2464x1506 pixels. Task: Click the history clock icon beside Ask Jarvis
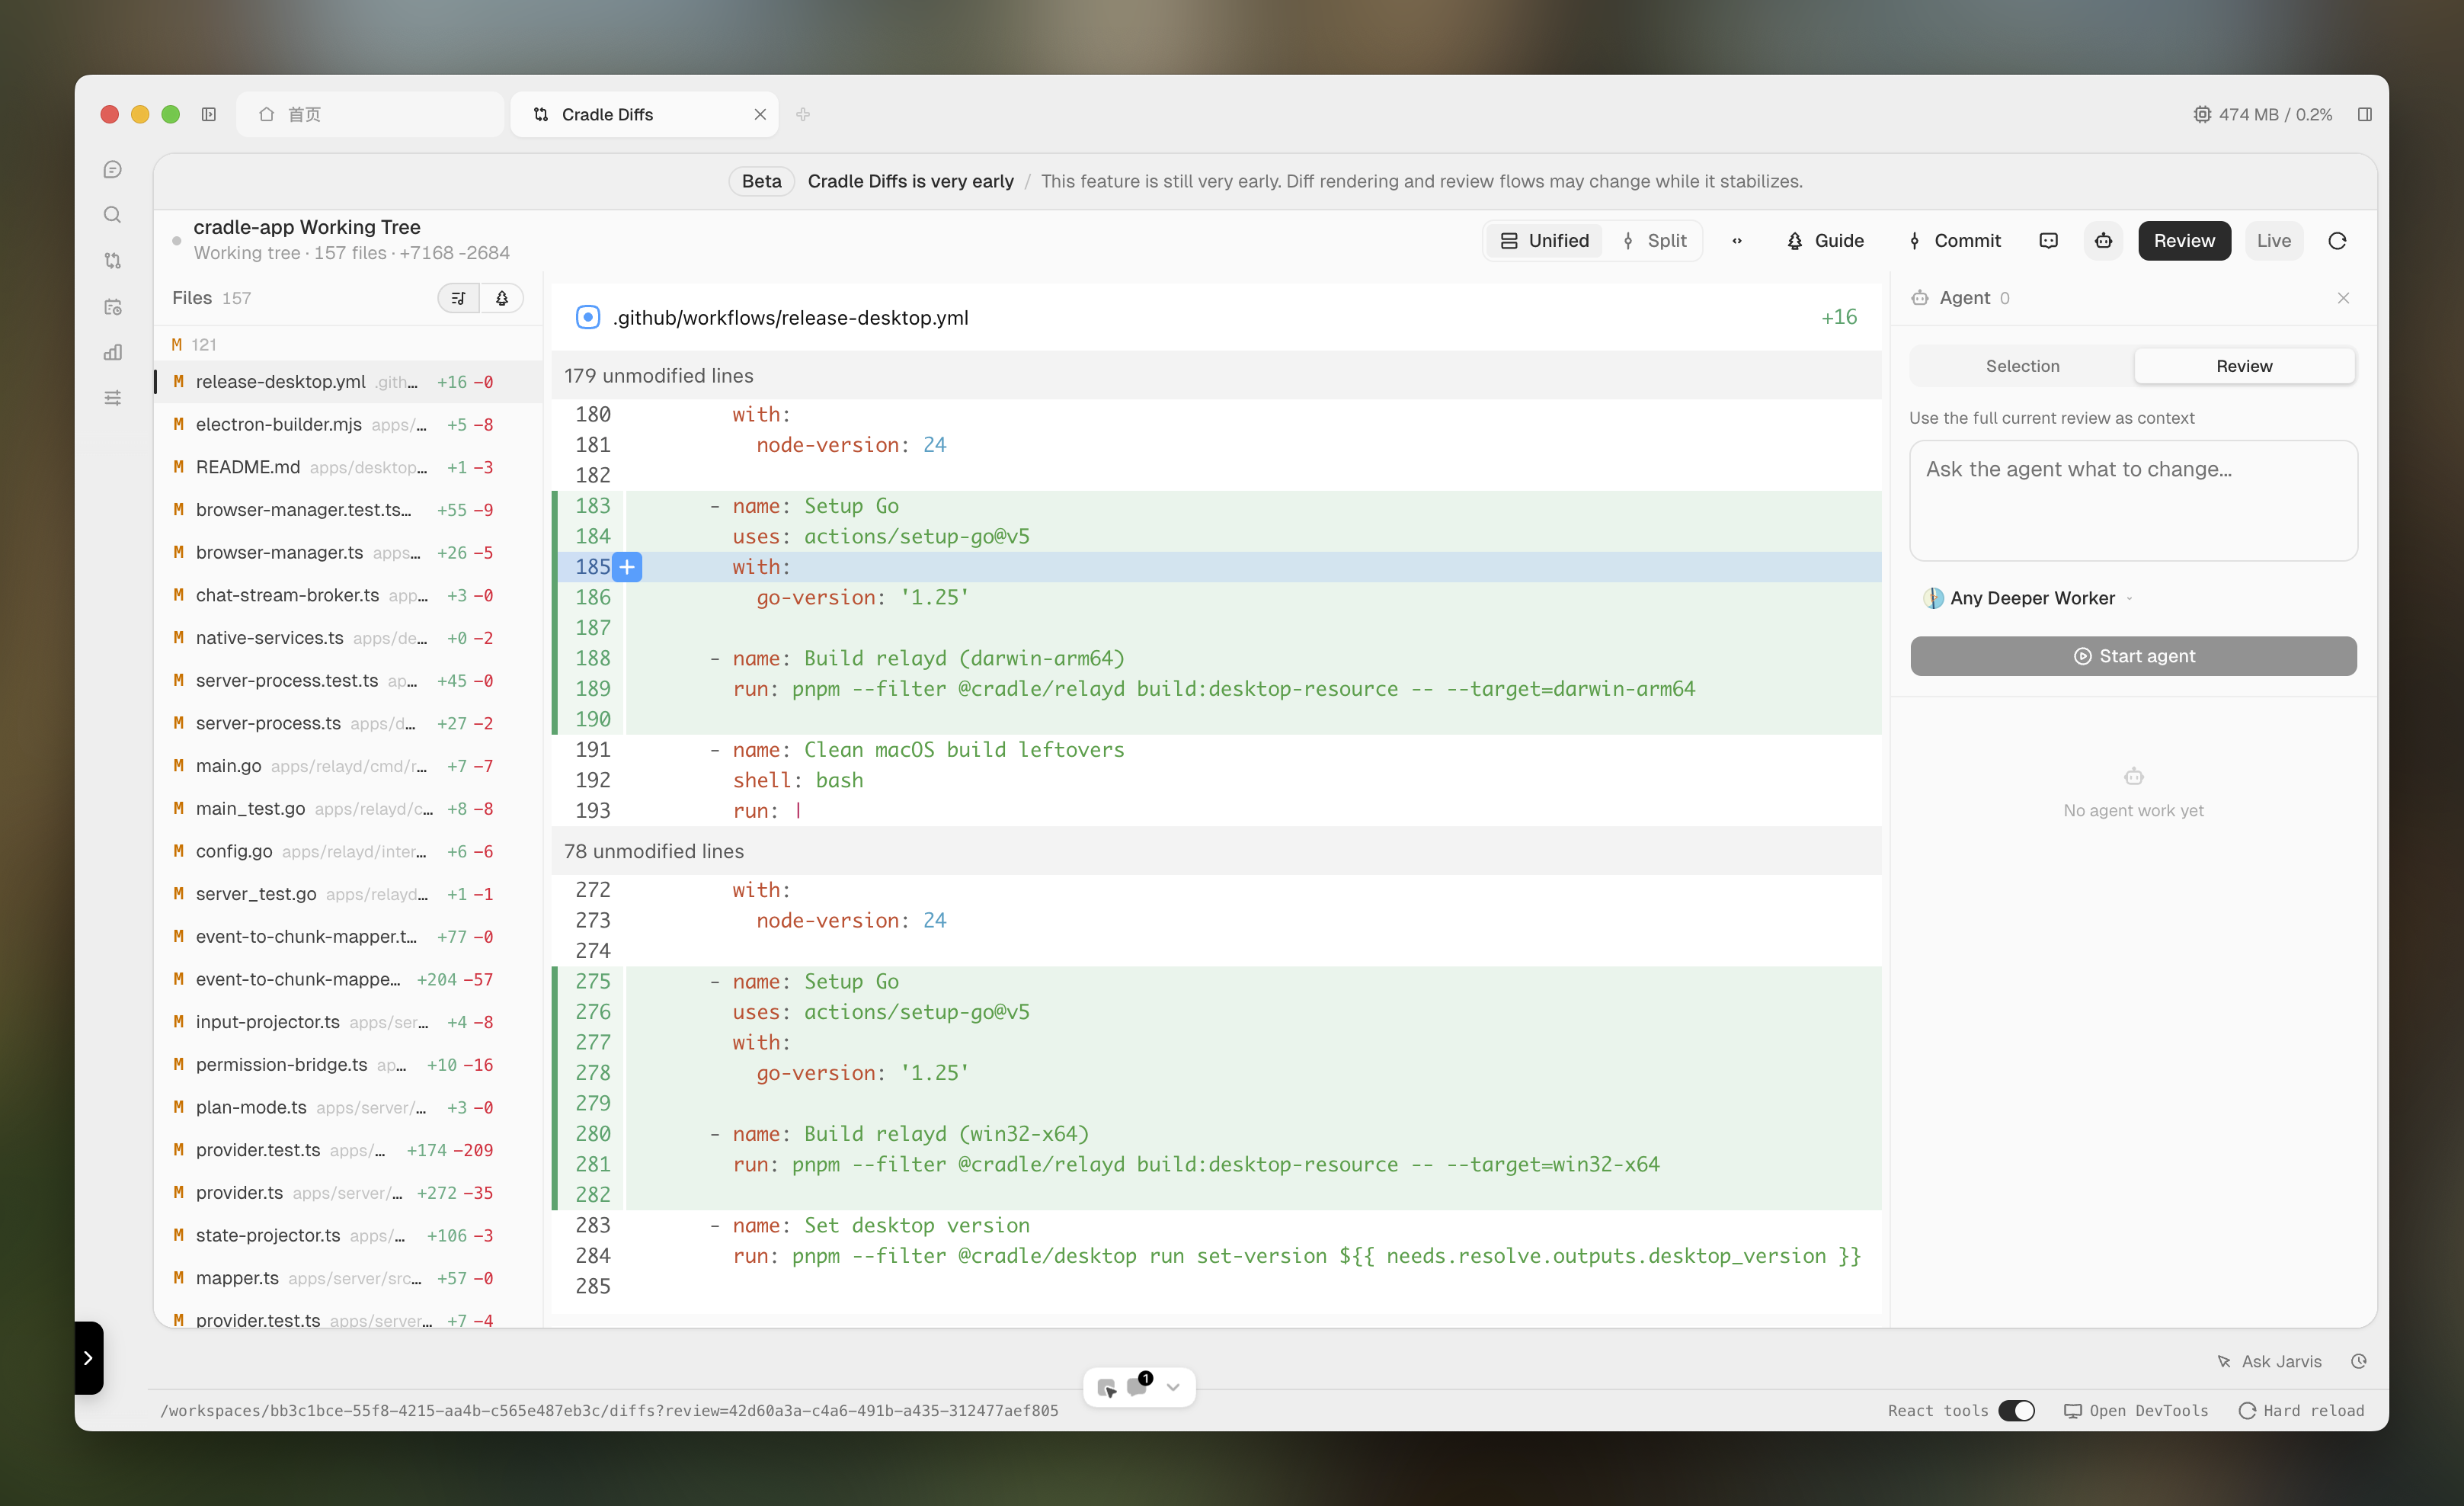pyautogui.click(x=2359, y=1361)
